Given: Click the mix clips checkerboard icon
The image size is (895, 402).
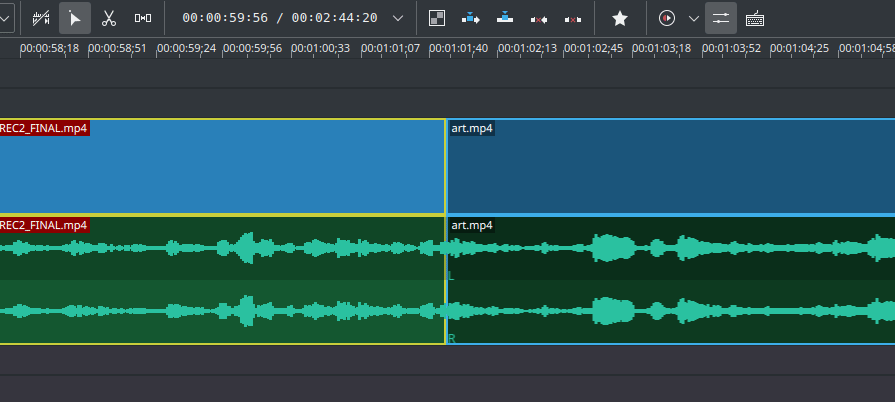Looking at the screenshot, I should pos(437,18).
